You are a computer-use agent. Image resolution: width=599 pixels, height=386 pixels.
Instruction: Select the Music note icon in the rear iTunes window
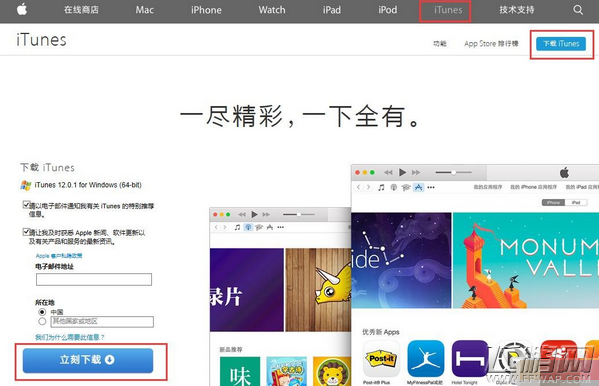(x=237, y=227)
